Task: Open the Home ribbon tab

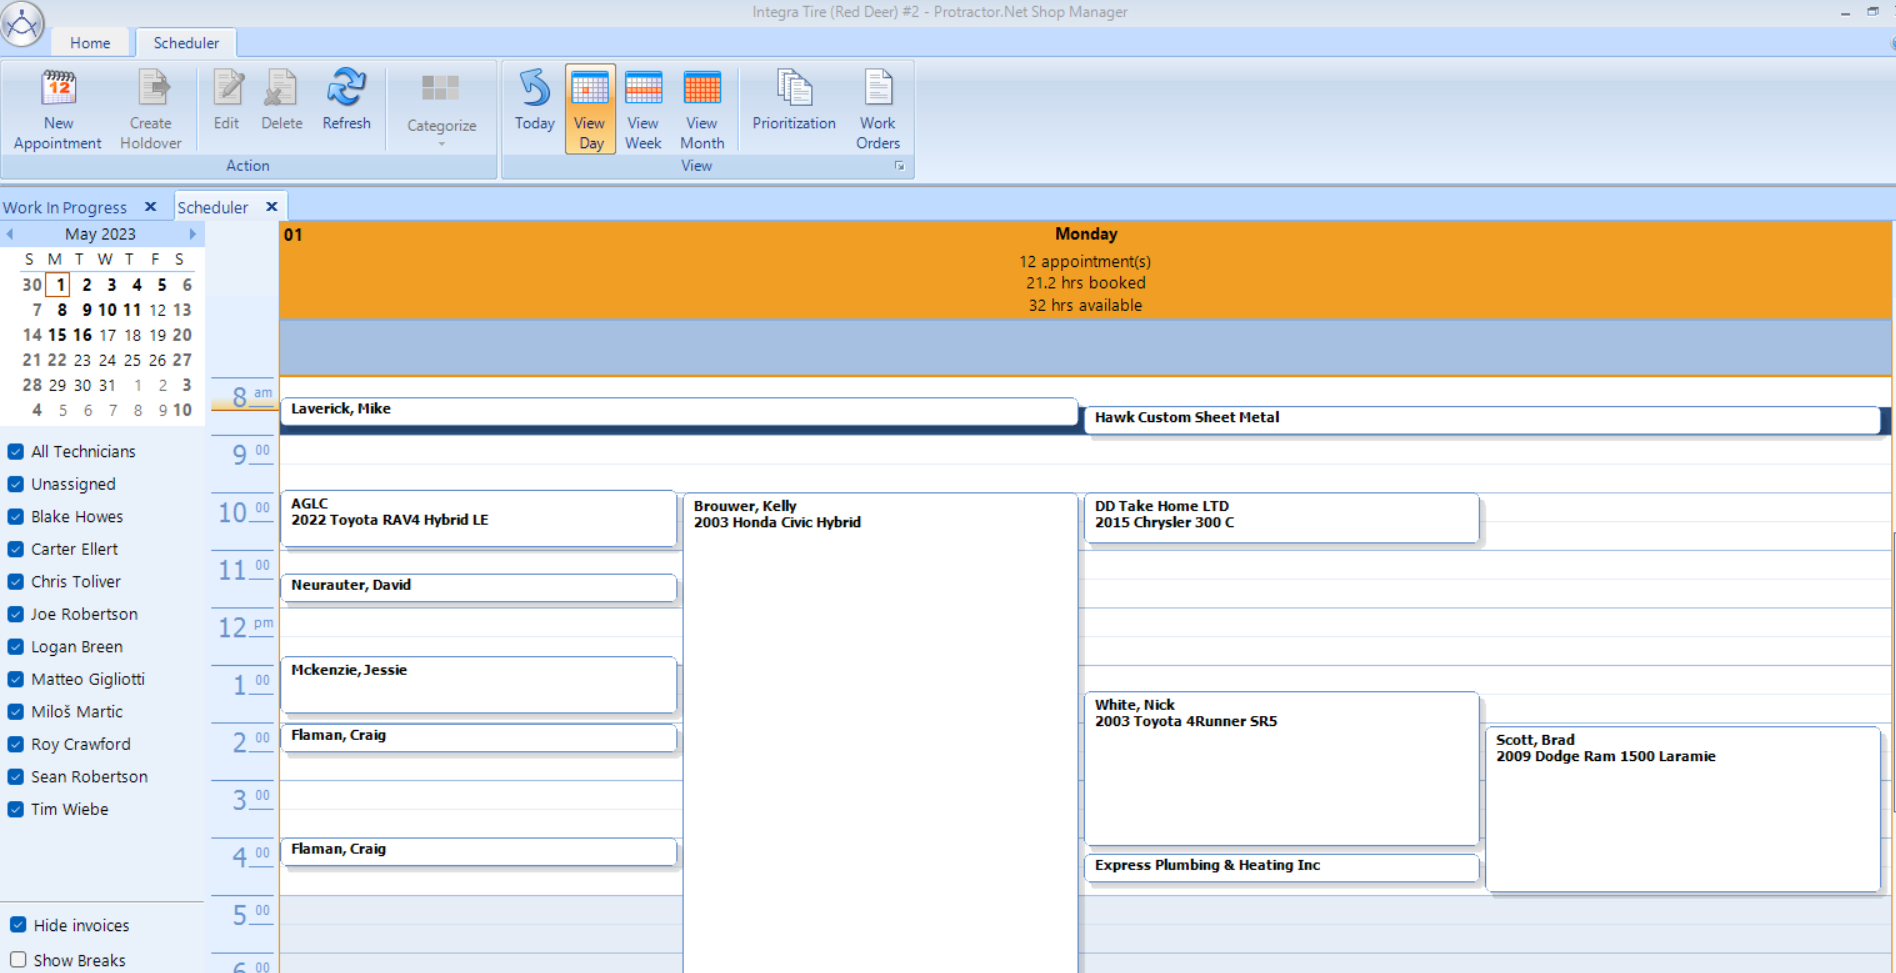Action: [x=90, y=43]
